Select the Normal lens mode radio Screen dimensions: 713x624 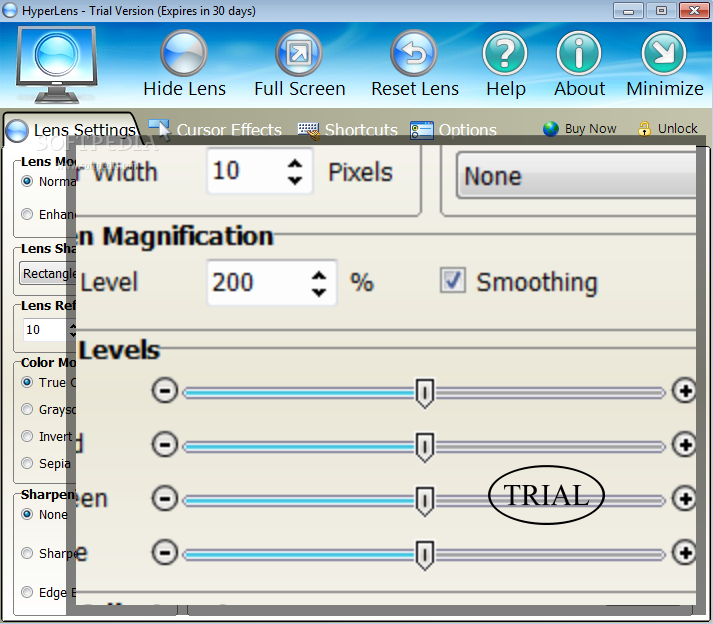coord(27,181)
